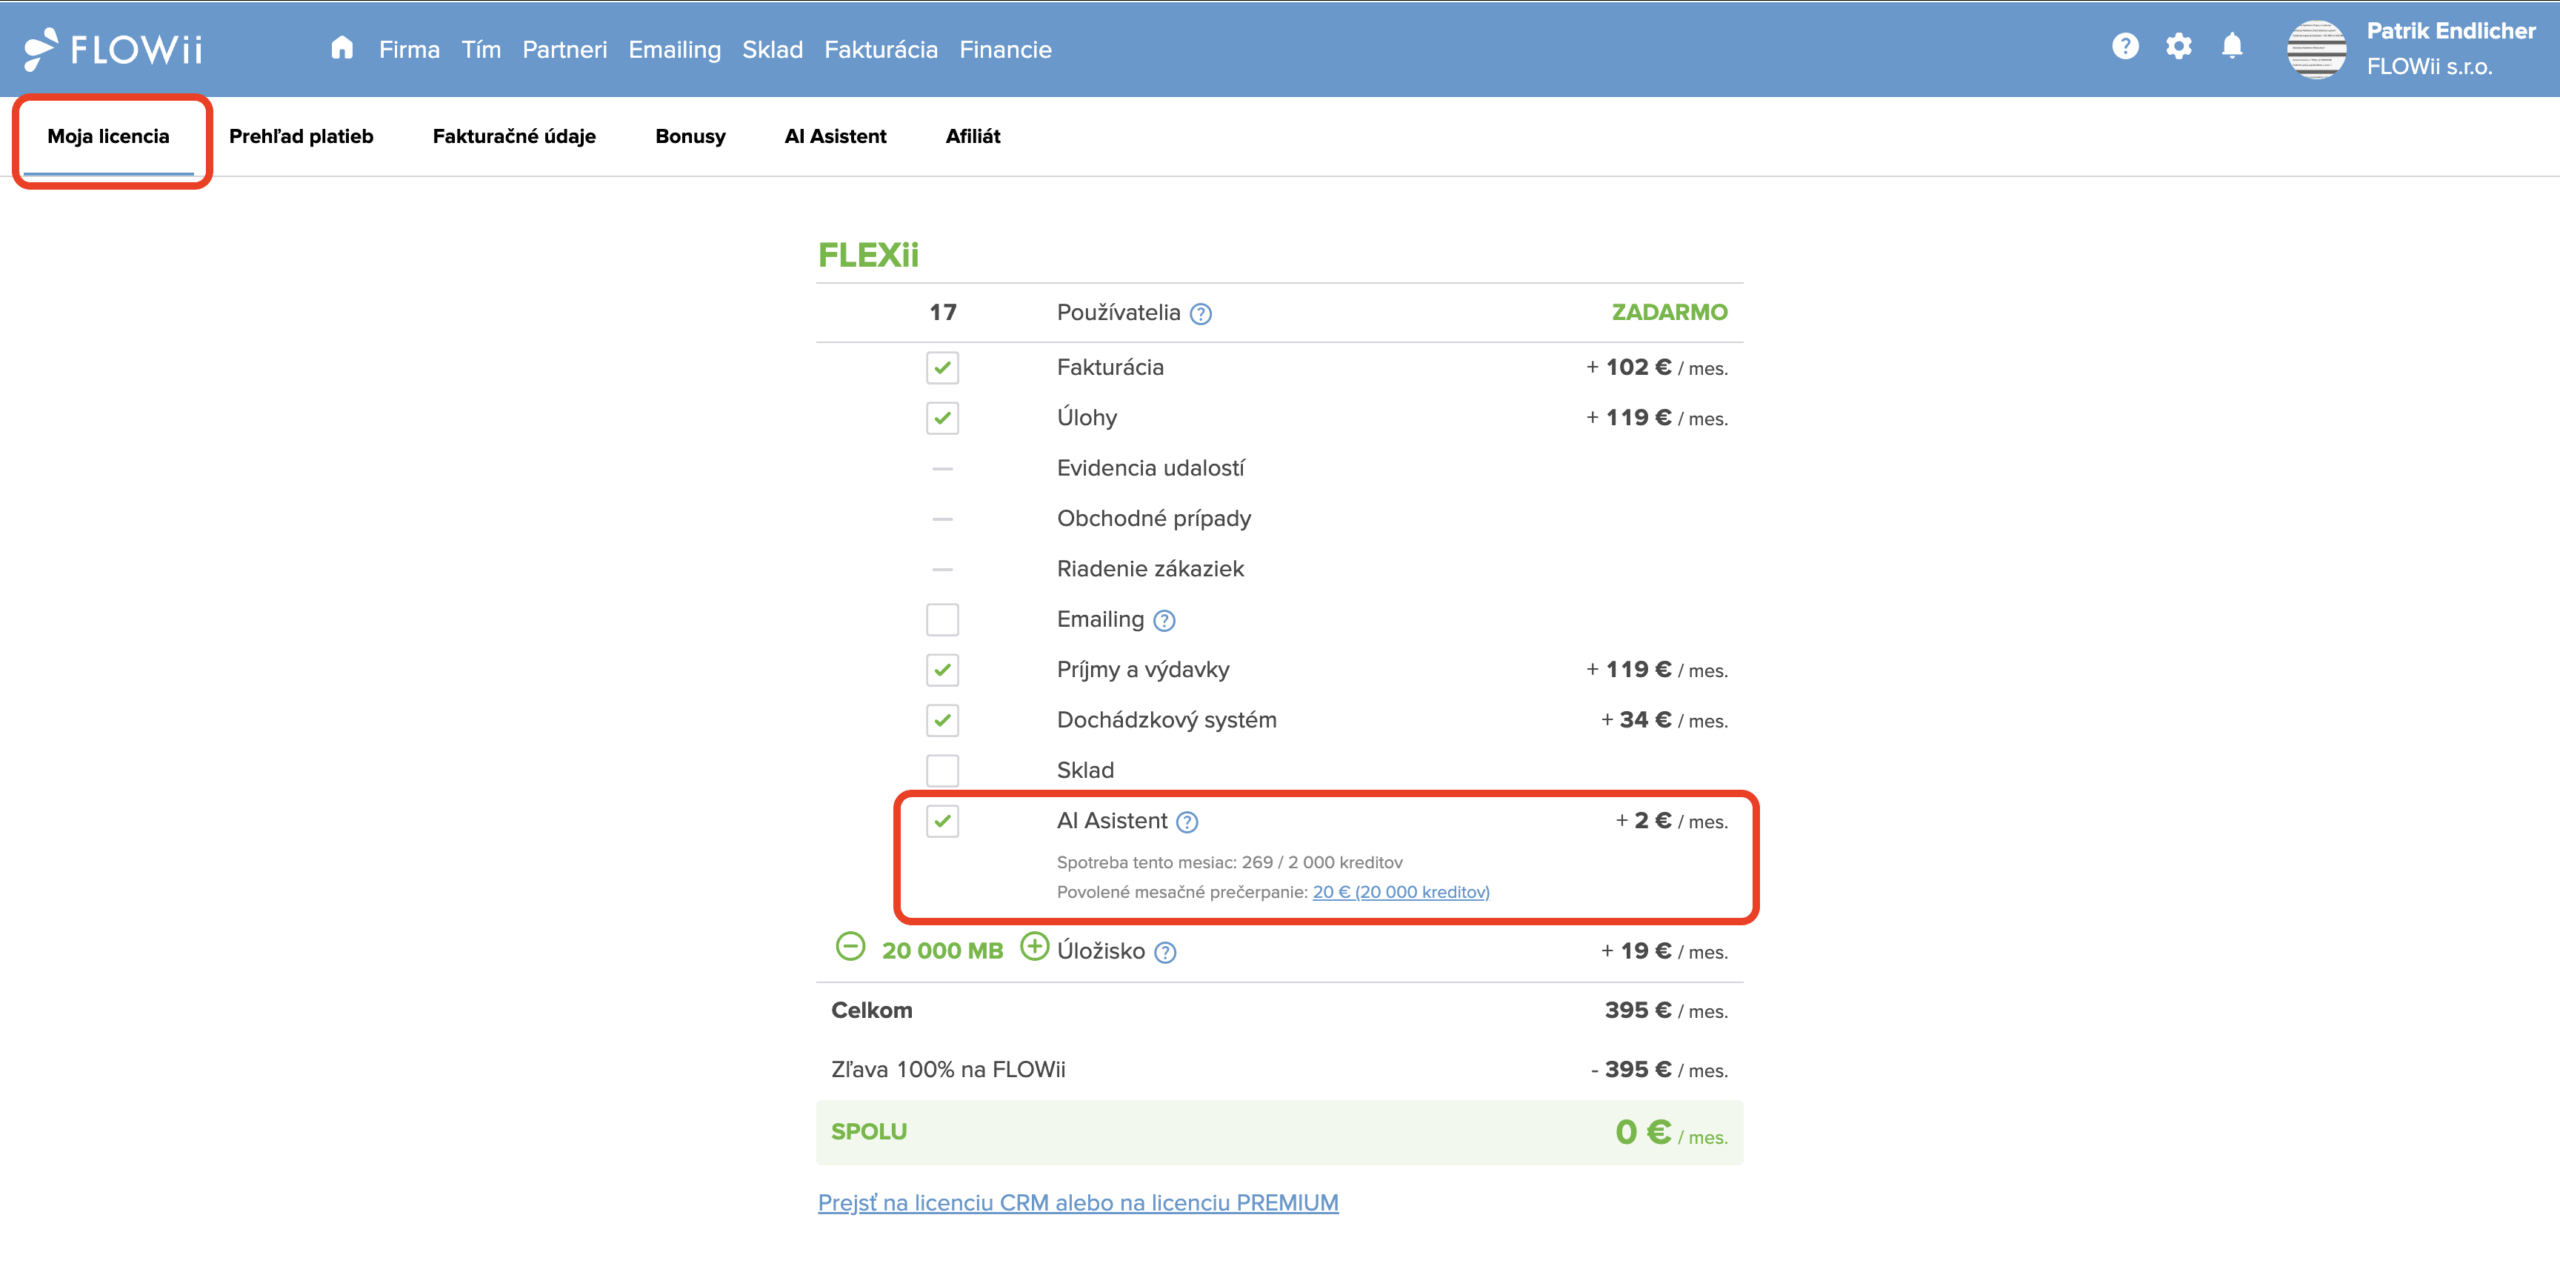Open the Sklad menu in top bar
This screenshot has height=1272, width=2560.
[772, 49]
